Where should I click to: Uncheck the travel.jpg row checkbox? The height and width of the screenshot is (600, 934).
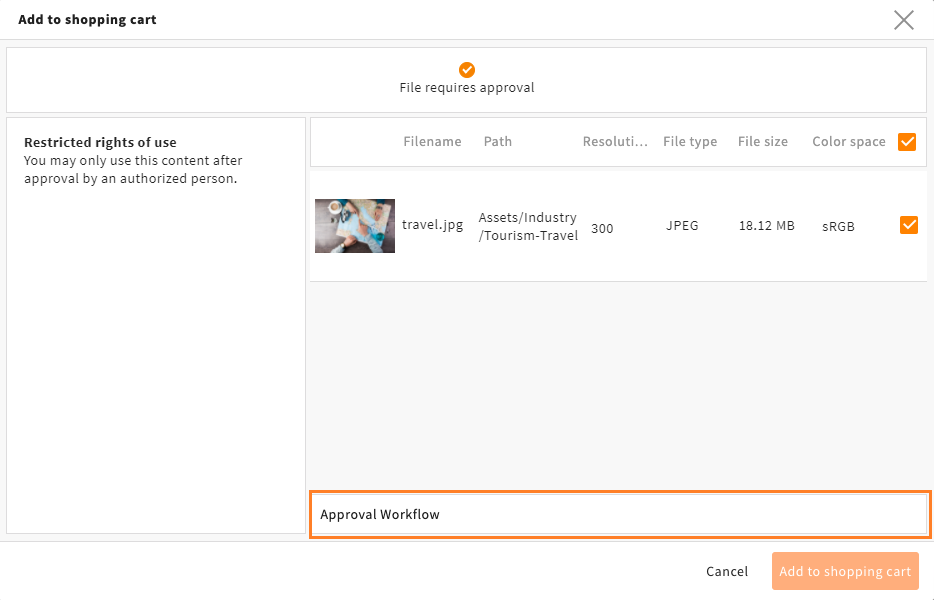click(908, 225)
